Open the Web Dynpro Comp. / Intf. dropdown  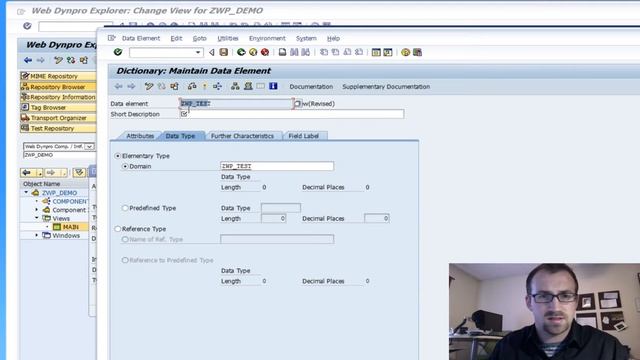pyautogui.click(x=89, y=146)
